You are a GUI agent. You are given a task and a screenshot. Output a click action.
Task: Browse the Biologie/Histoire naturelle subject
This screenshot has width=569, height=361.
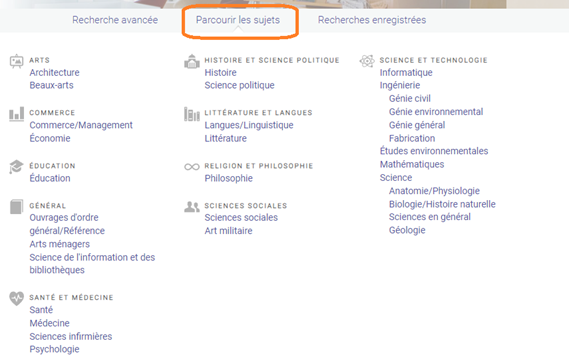[x=442, y=204]
